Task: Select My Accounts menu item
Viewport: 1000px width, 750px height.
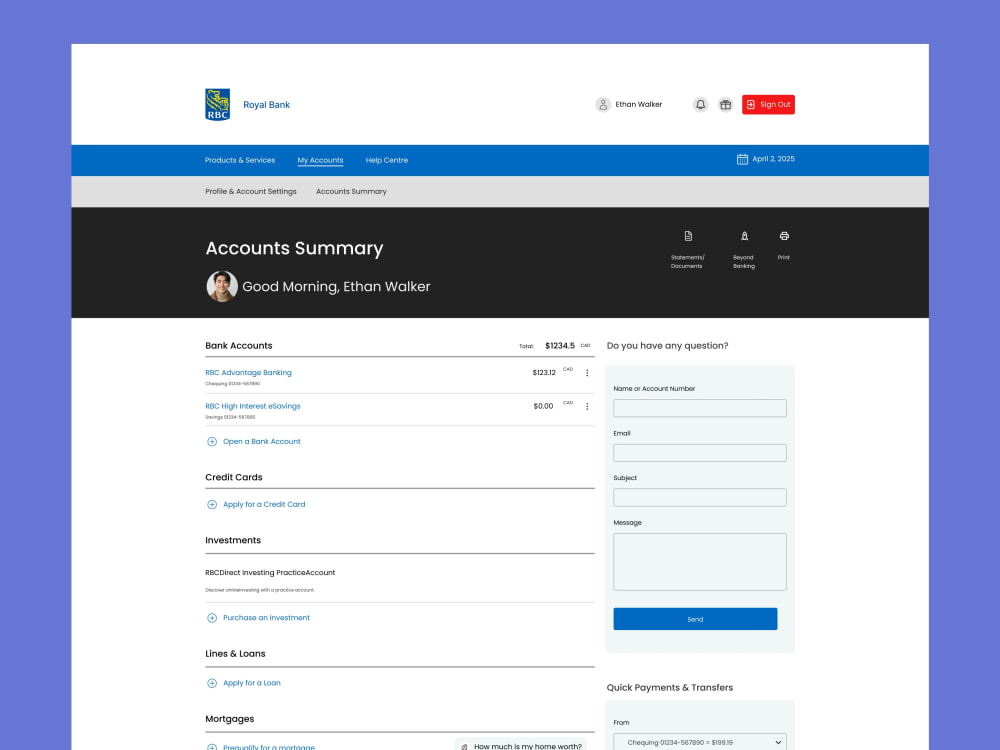Action: pos(320,160)
